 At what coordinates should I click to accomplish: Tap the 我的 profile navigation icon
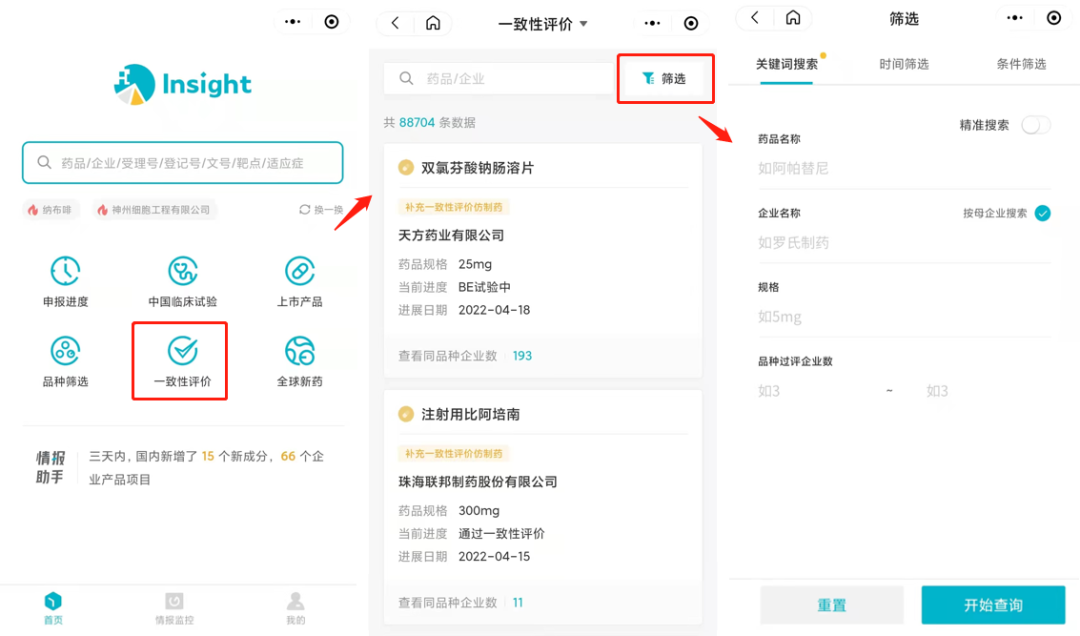tap(295, 601)
